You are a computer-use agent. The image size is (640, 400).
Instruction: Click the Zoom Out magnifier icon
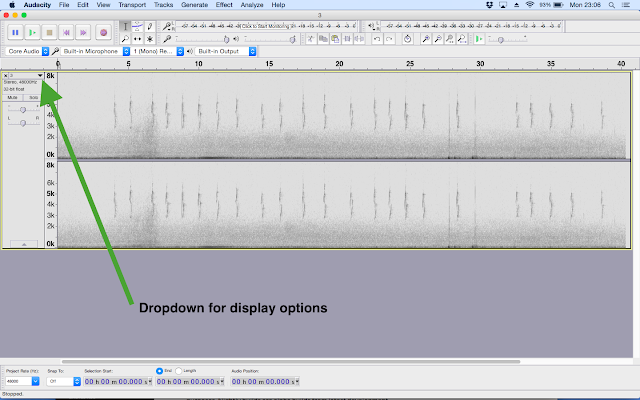(438, 39)
